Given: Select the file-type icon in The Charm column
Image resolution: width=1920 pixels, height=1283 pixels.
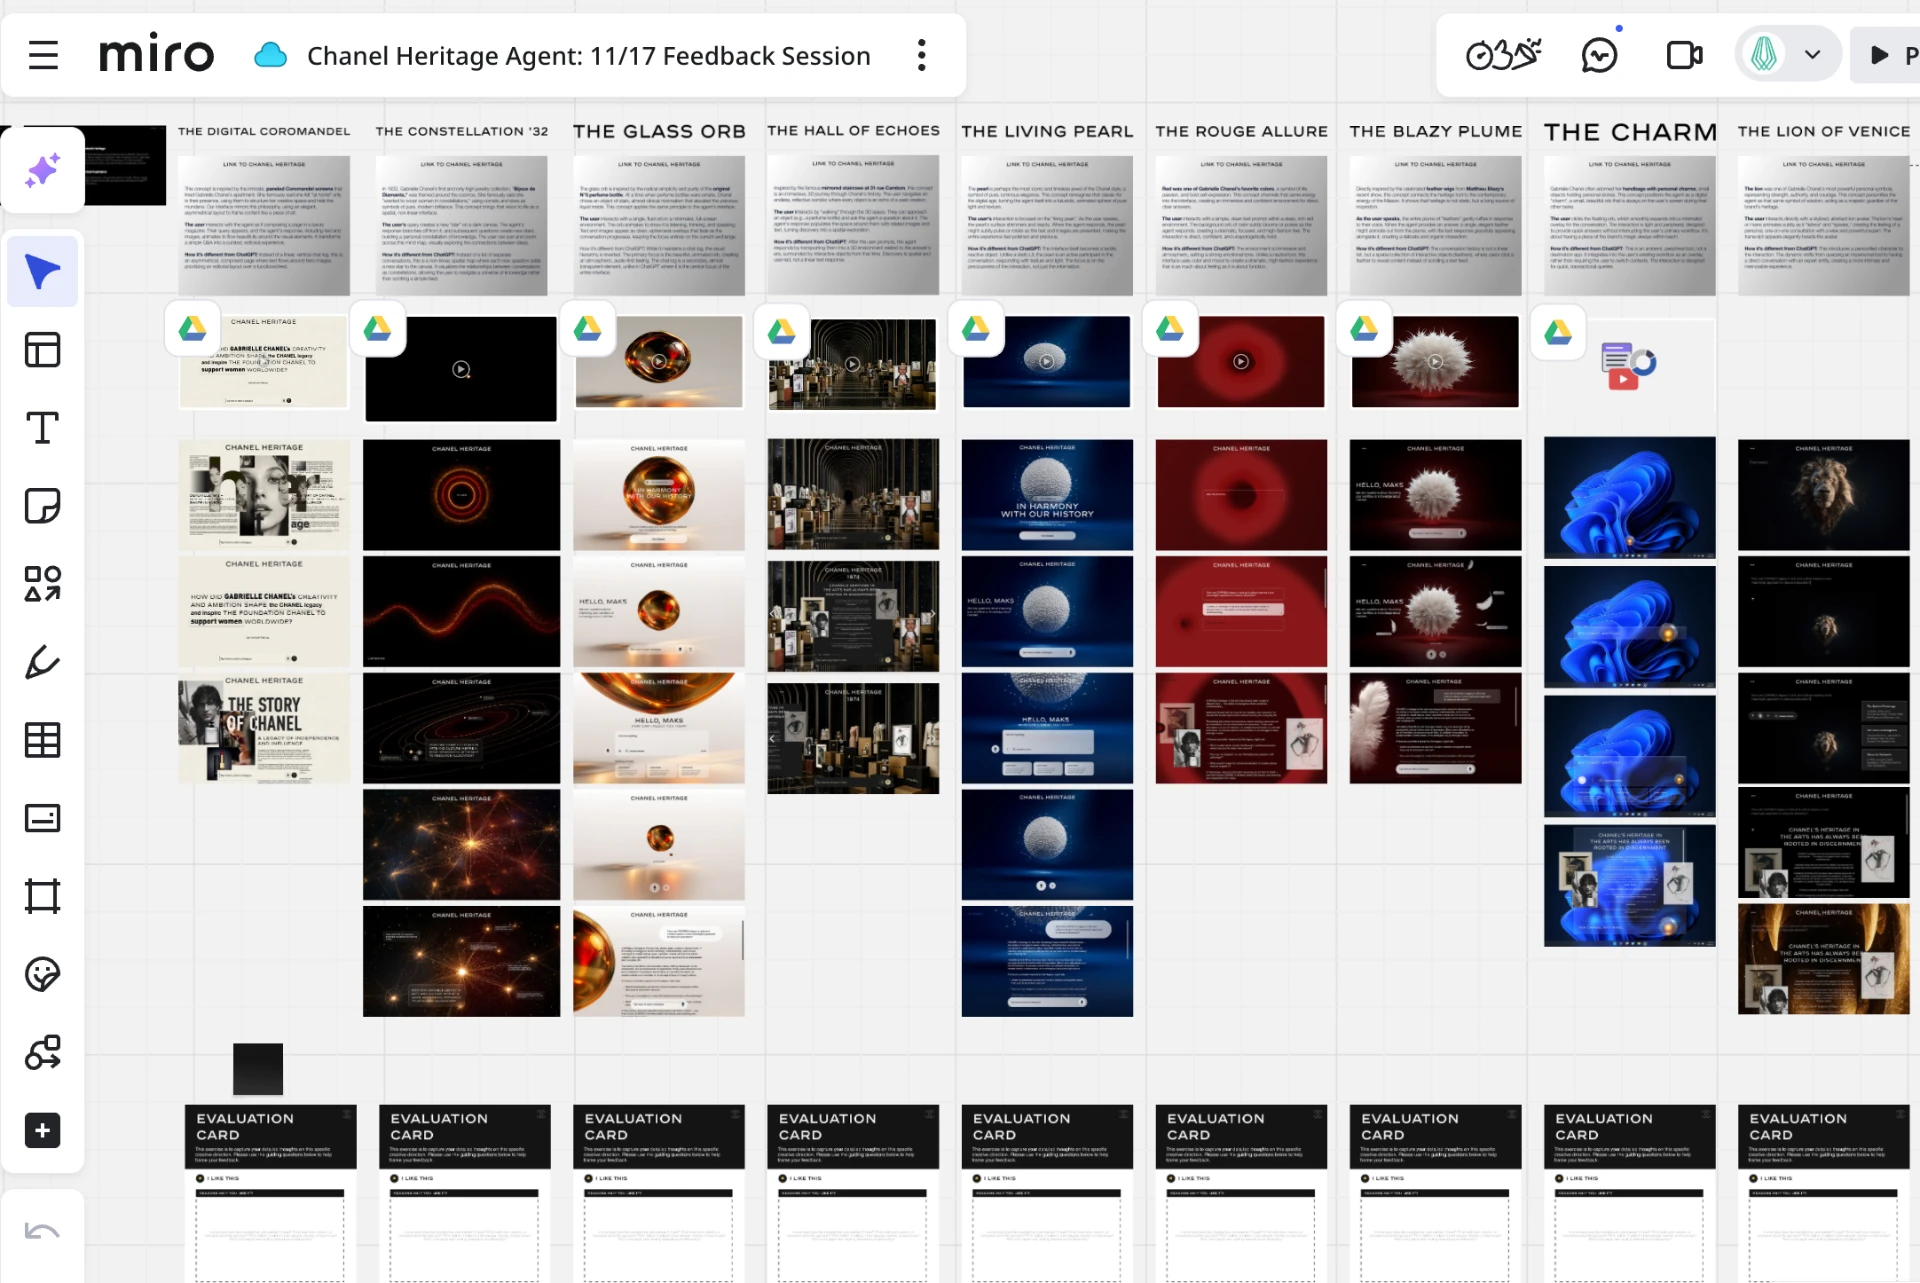Looking at the screenshot, I should pos(1628,366).
